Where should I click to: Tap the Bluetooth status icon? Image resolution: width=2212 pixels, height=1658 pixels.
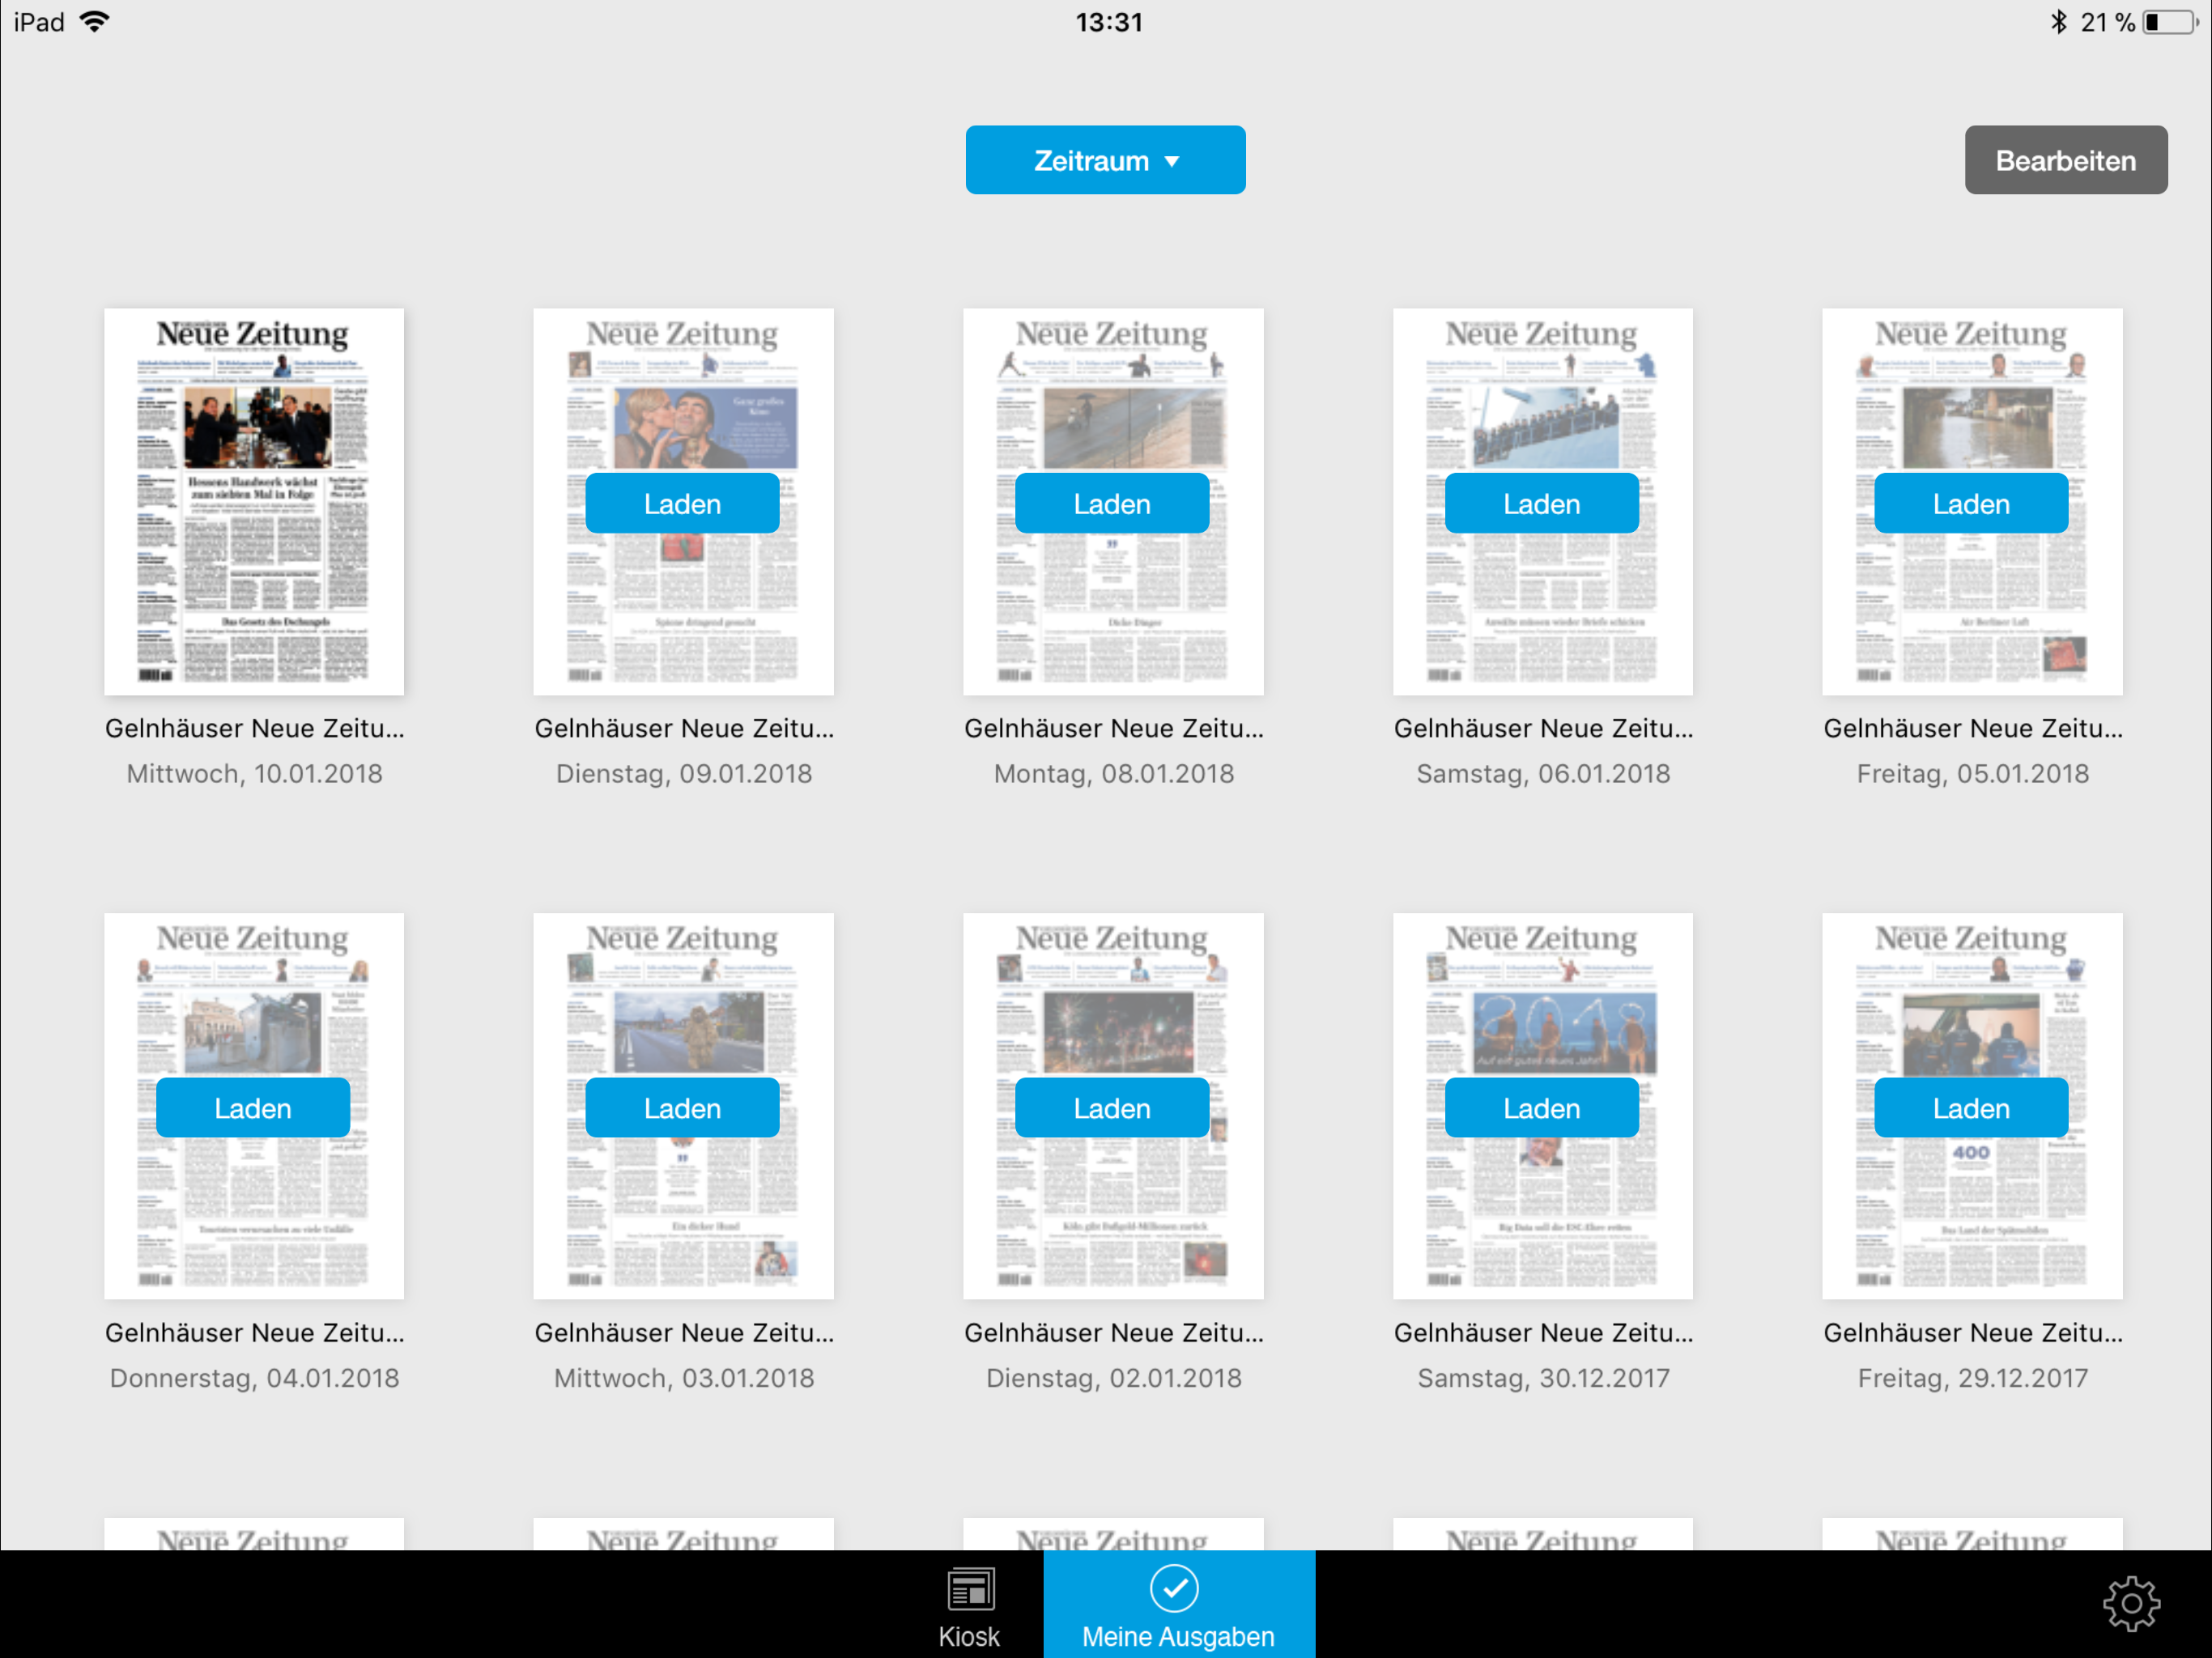(2058, 22)
